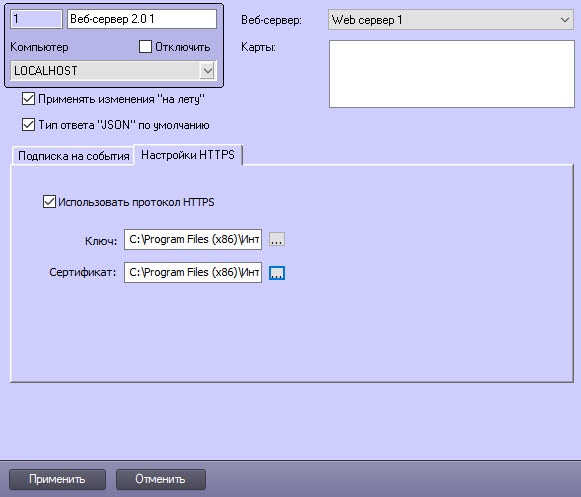Screen dimensions: 581x497
Task: Click browse button next to Ключ field
Action: tap(277, 239)
